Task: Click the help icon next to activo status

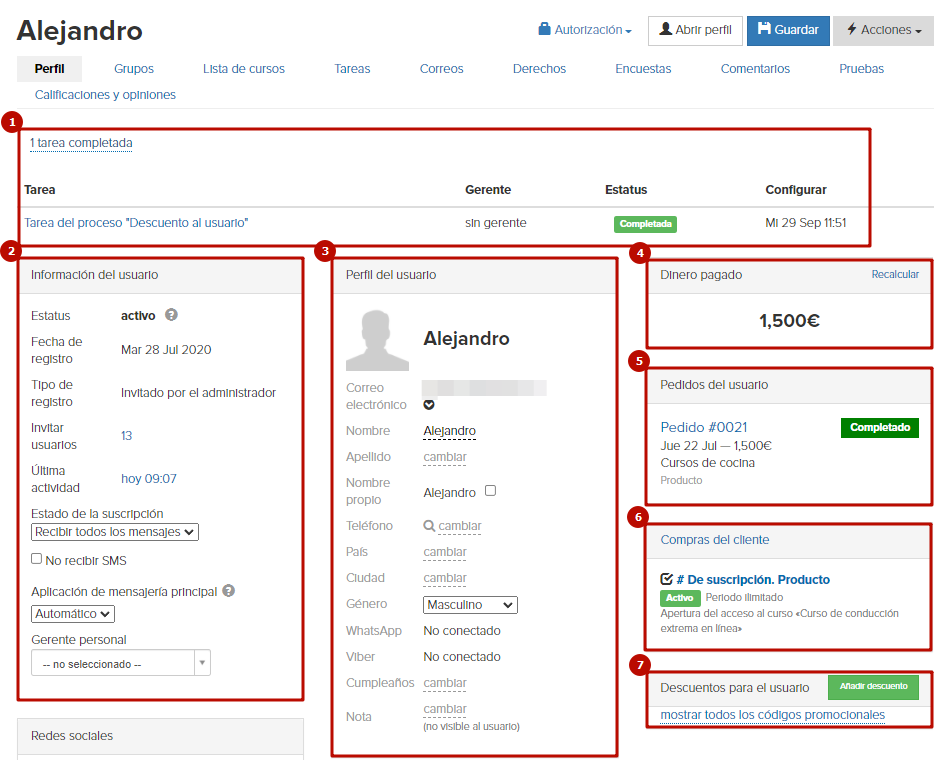Action: coord(171,314)
